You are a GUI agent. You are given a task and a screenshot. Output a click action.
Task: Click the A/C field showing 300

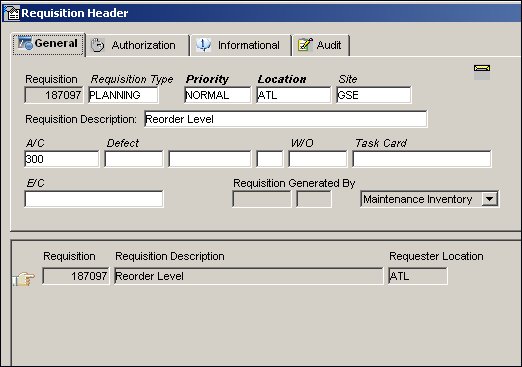point(62,159)
